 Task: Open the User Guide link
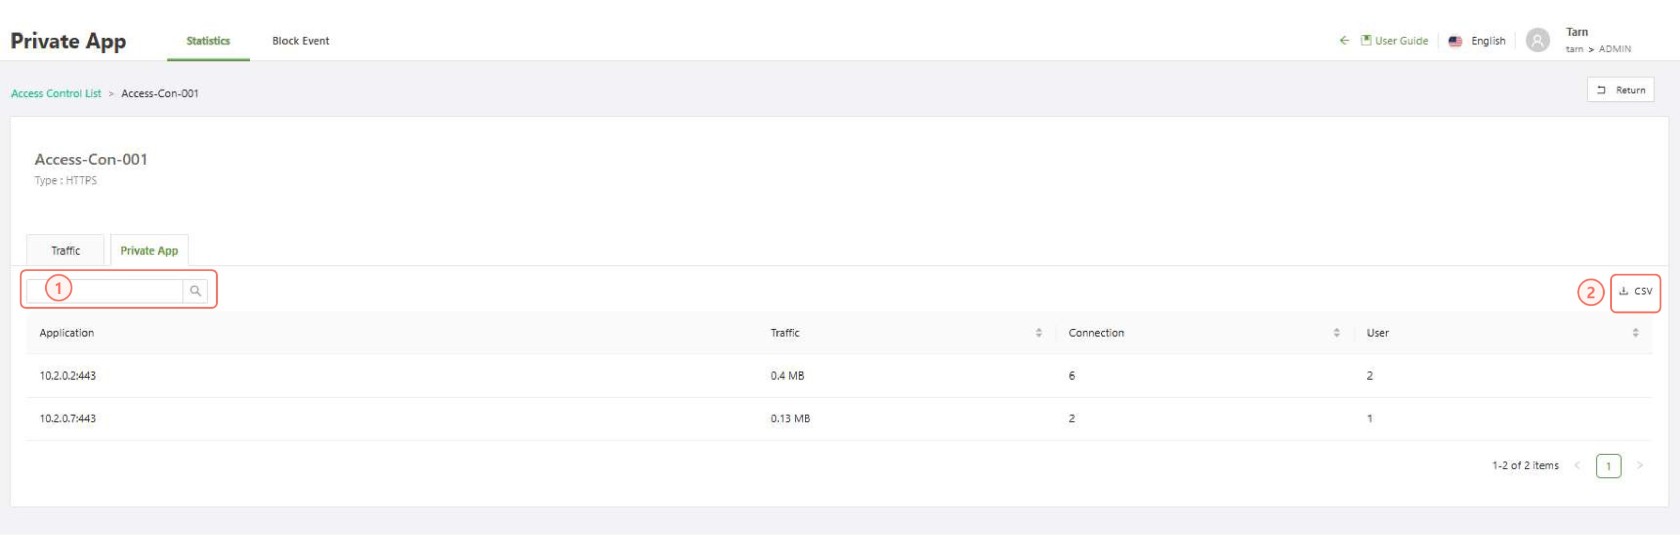pos(1400,41)
